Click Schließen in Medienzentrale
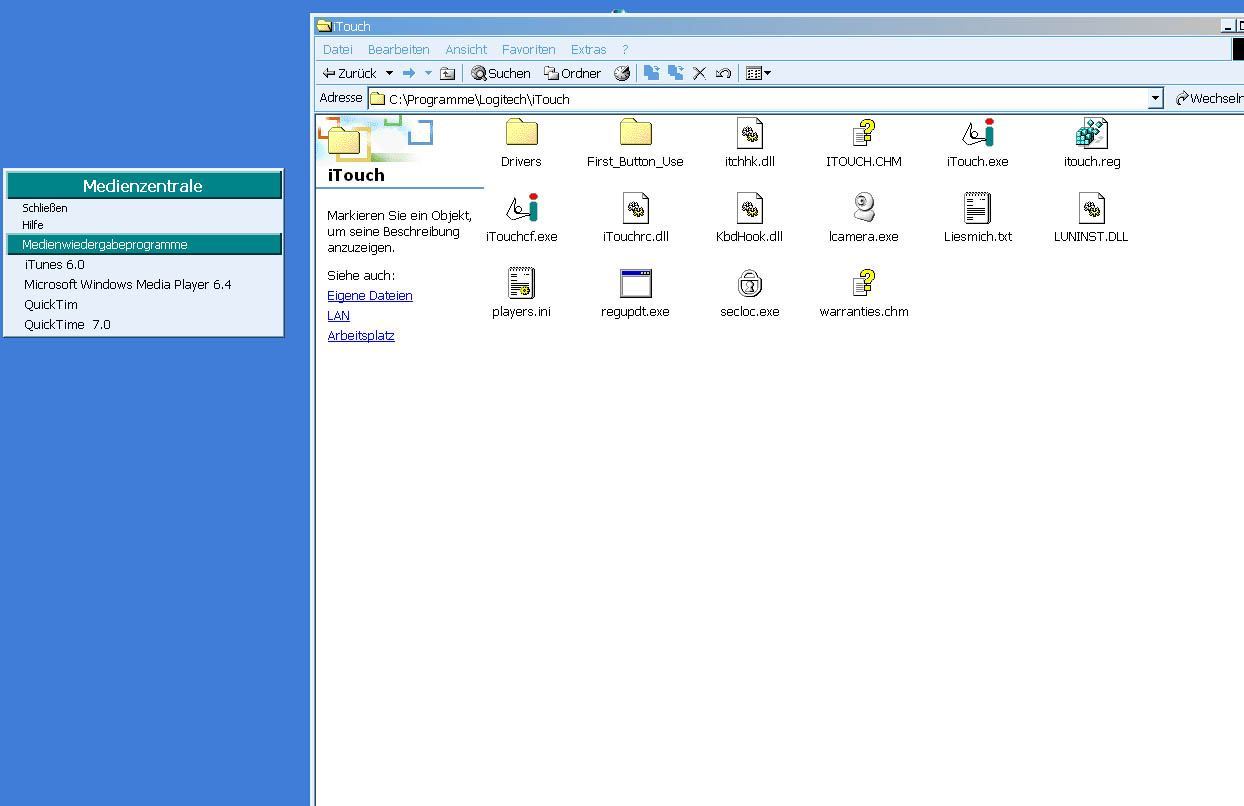The width and height of the screenshot is (1244, 806). tap(45, 208)
